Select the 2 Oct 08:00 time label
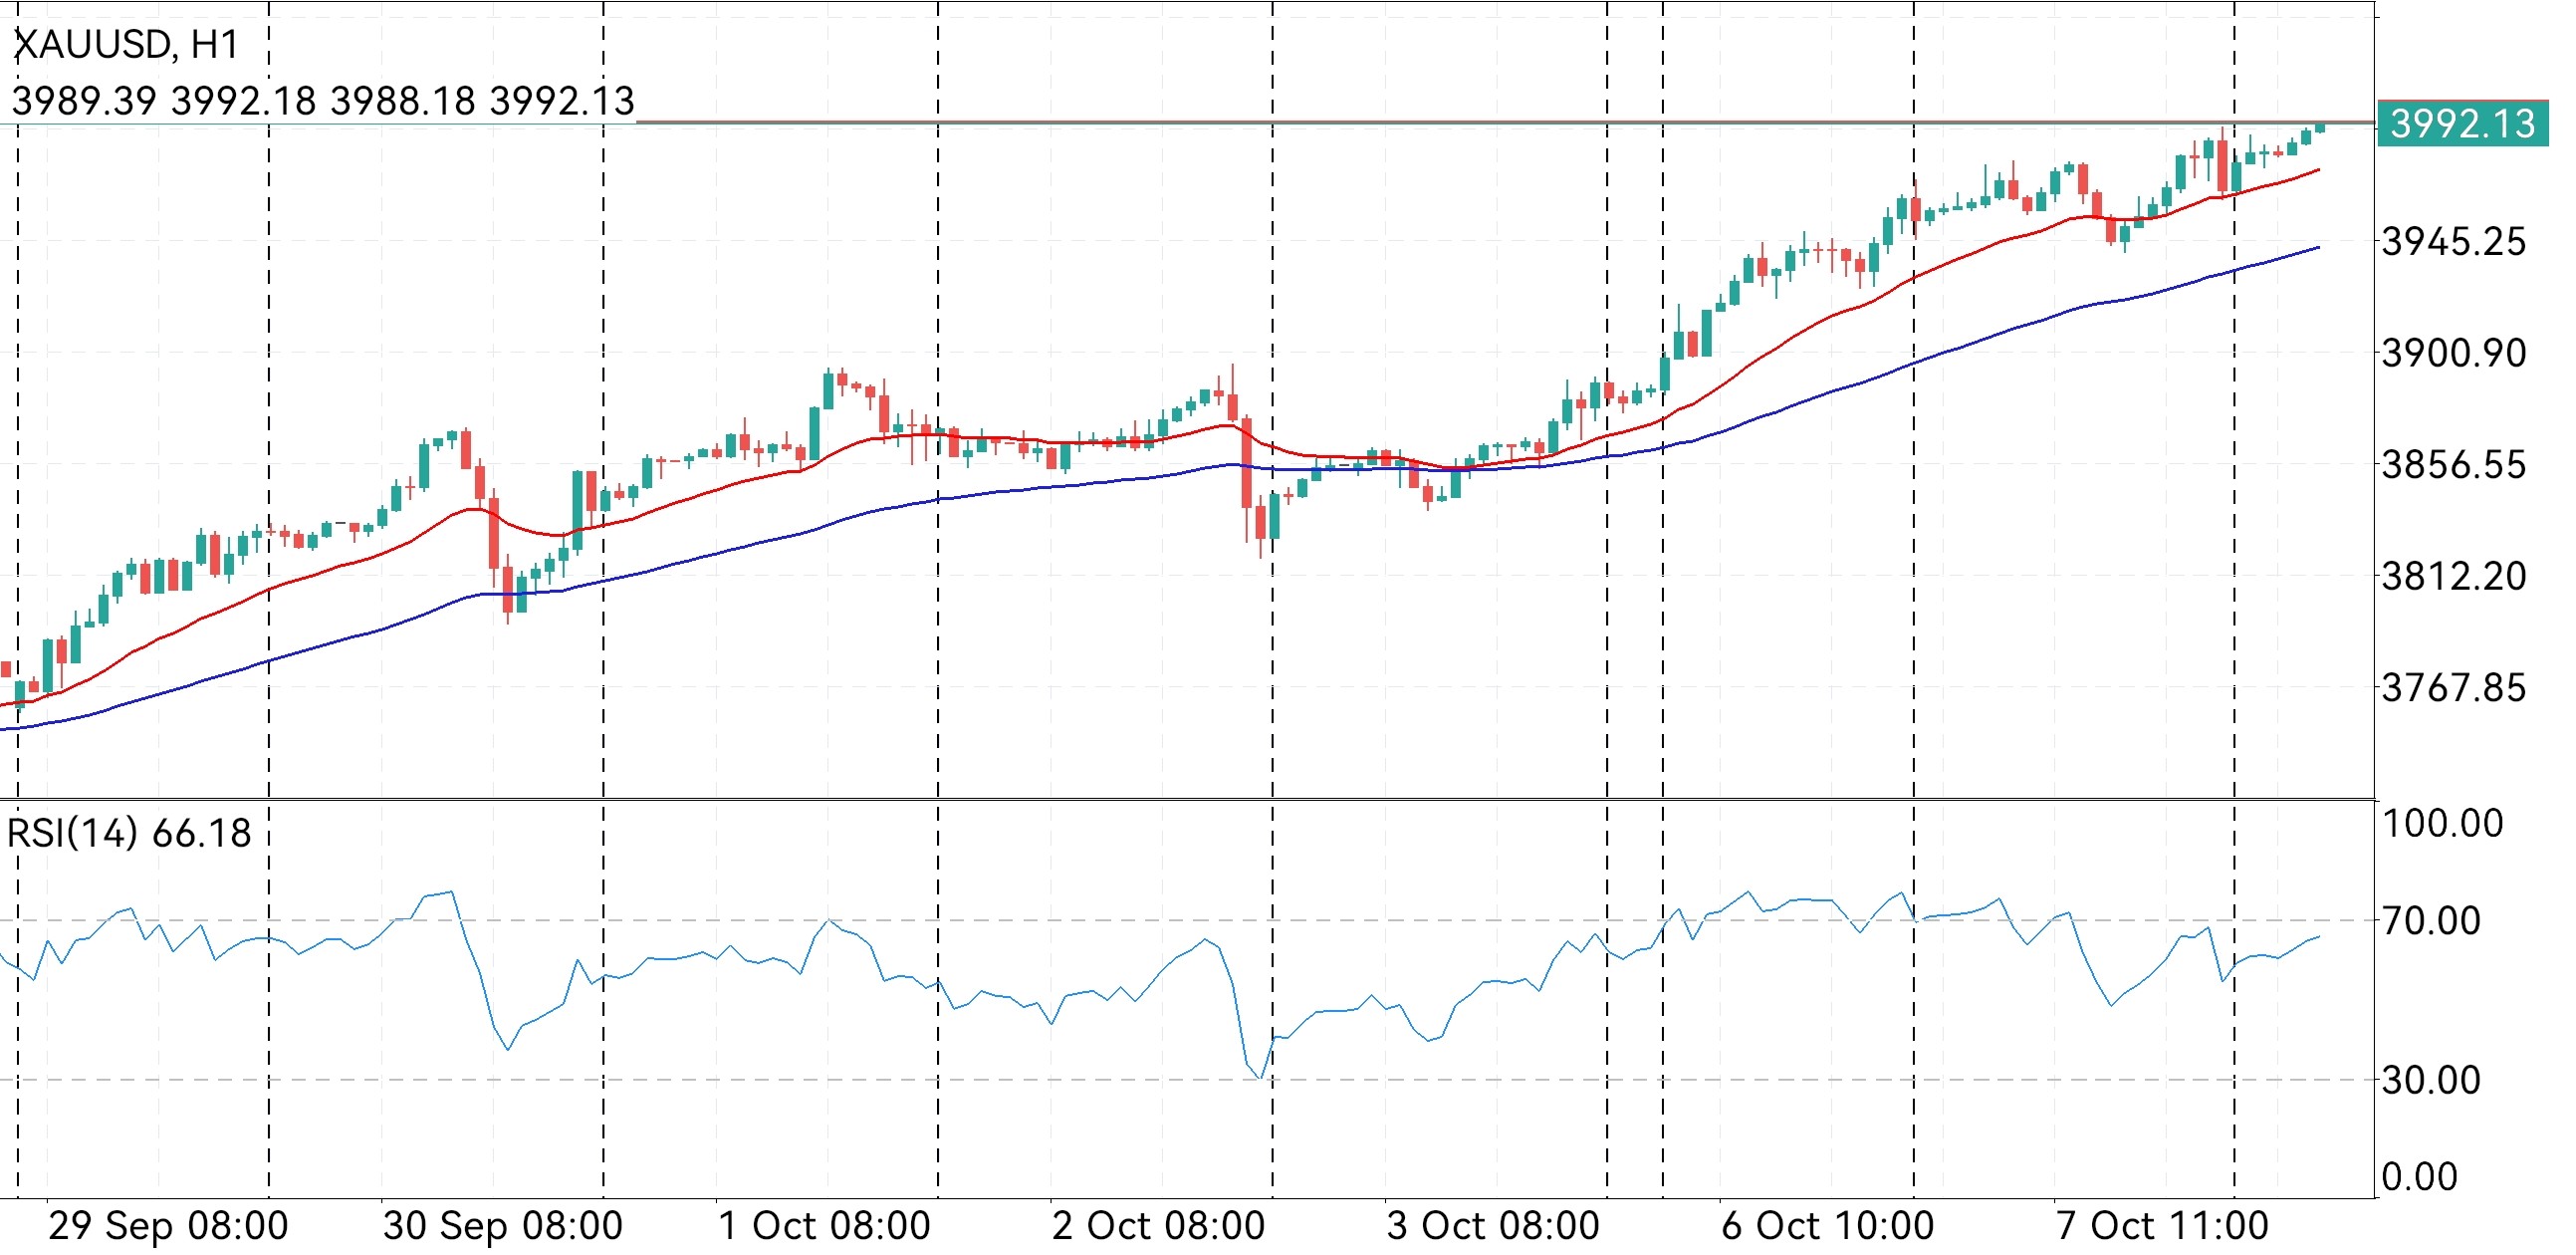 [1158, 1226]
